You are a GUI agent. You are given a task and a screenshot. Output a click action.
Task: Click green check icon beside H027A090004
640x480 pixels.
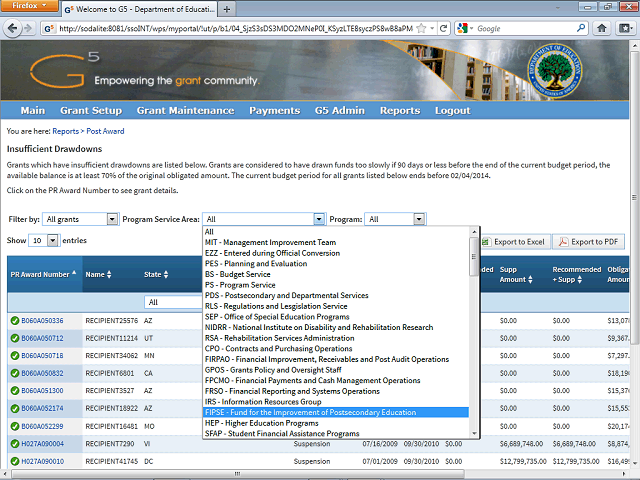[15, 443]
